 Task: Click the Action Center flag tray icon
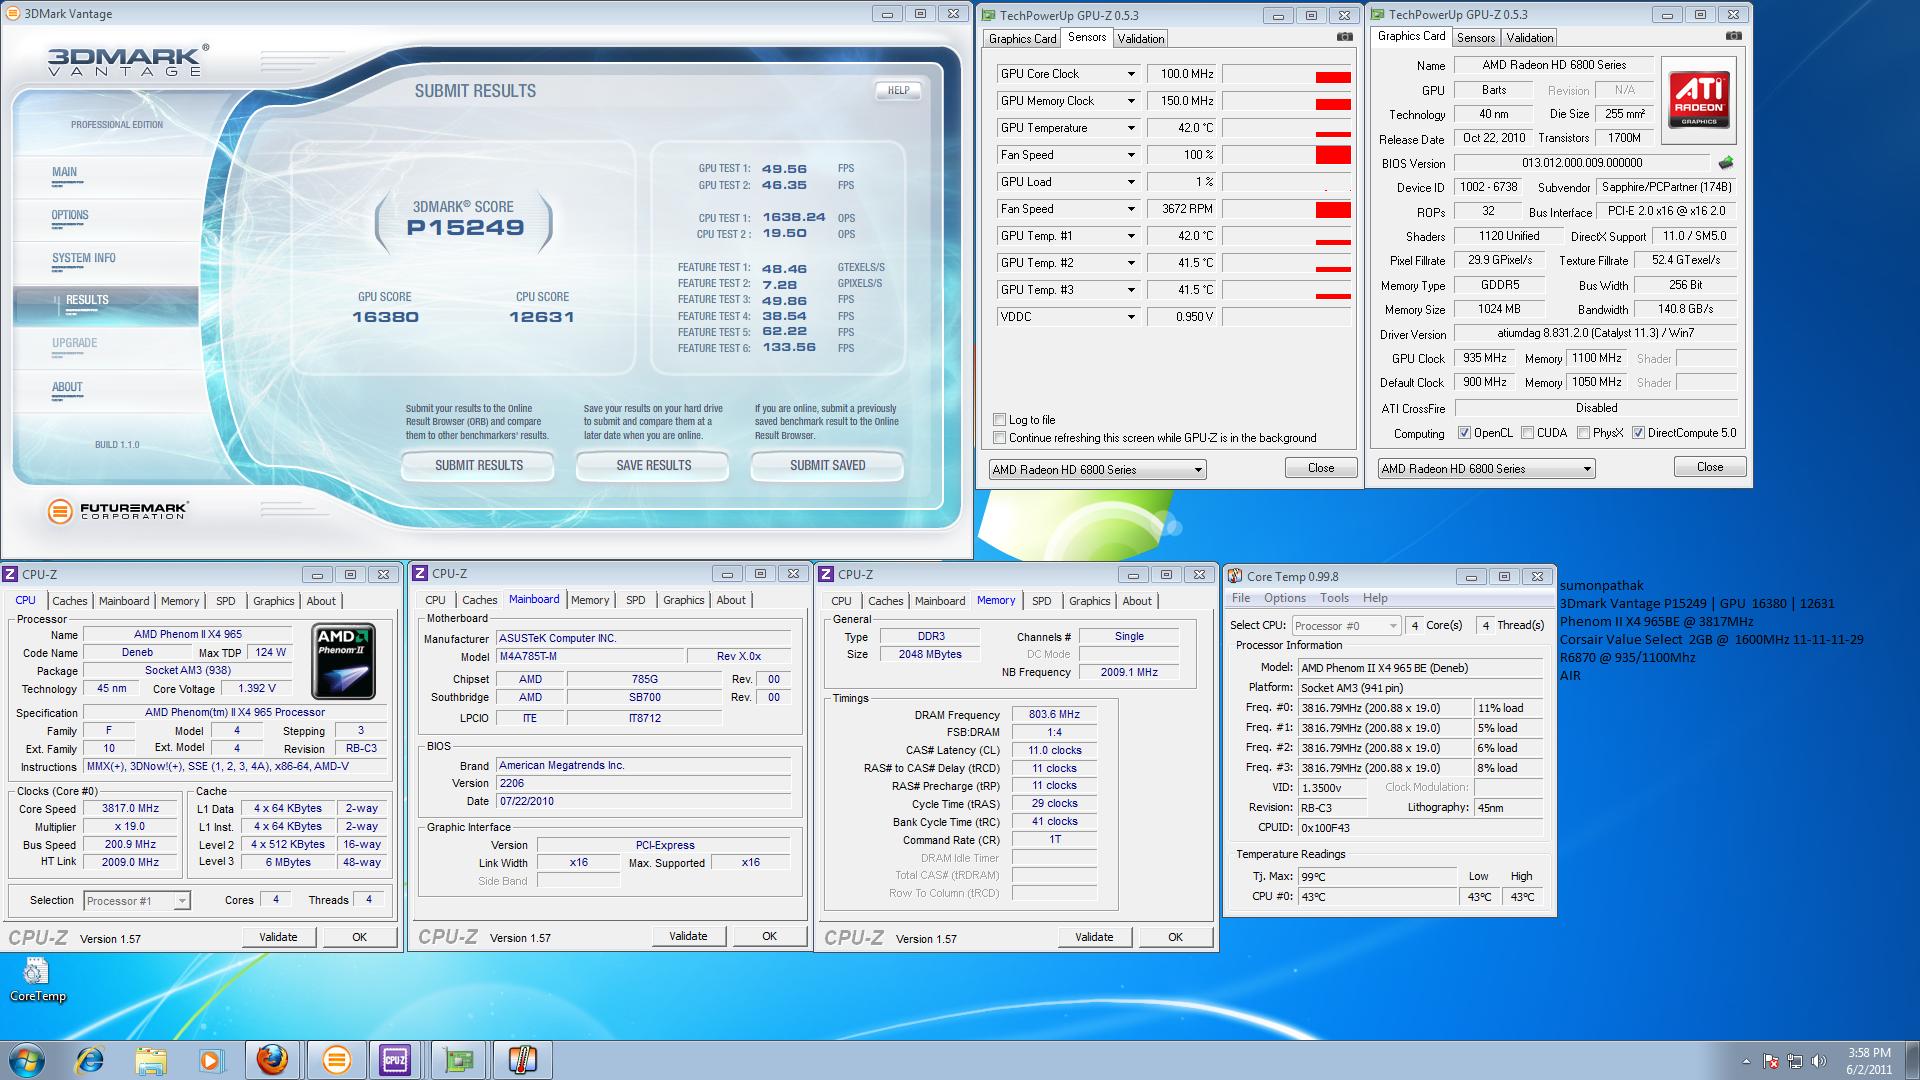pyautogui.click(x=1771, y=1061)
